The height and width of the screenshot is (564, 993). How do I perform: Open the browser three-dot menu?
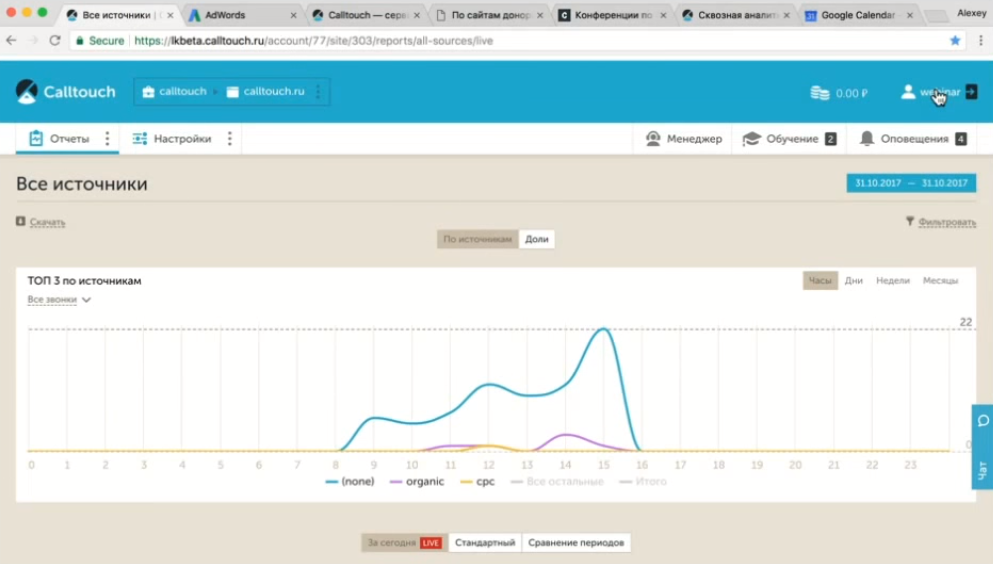[x=981, y=41]
